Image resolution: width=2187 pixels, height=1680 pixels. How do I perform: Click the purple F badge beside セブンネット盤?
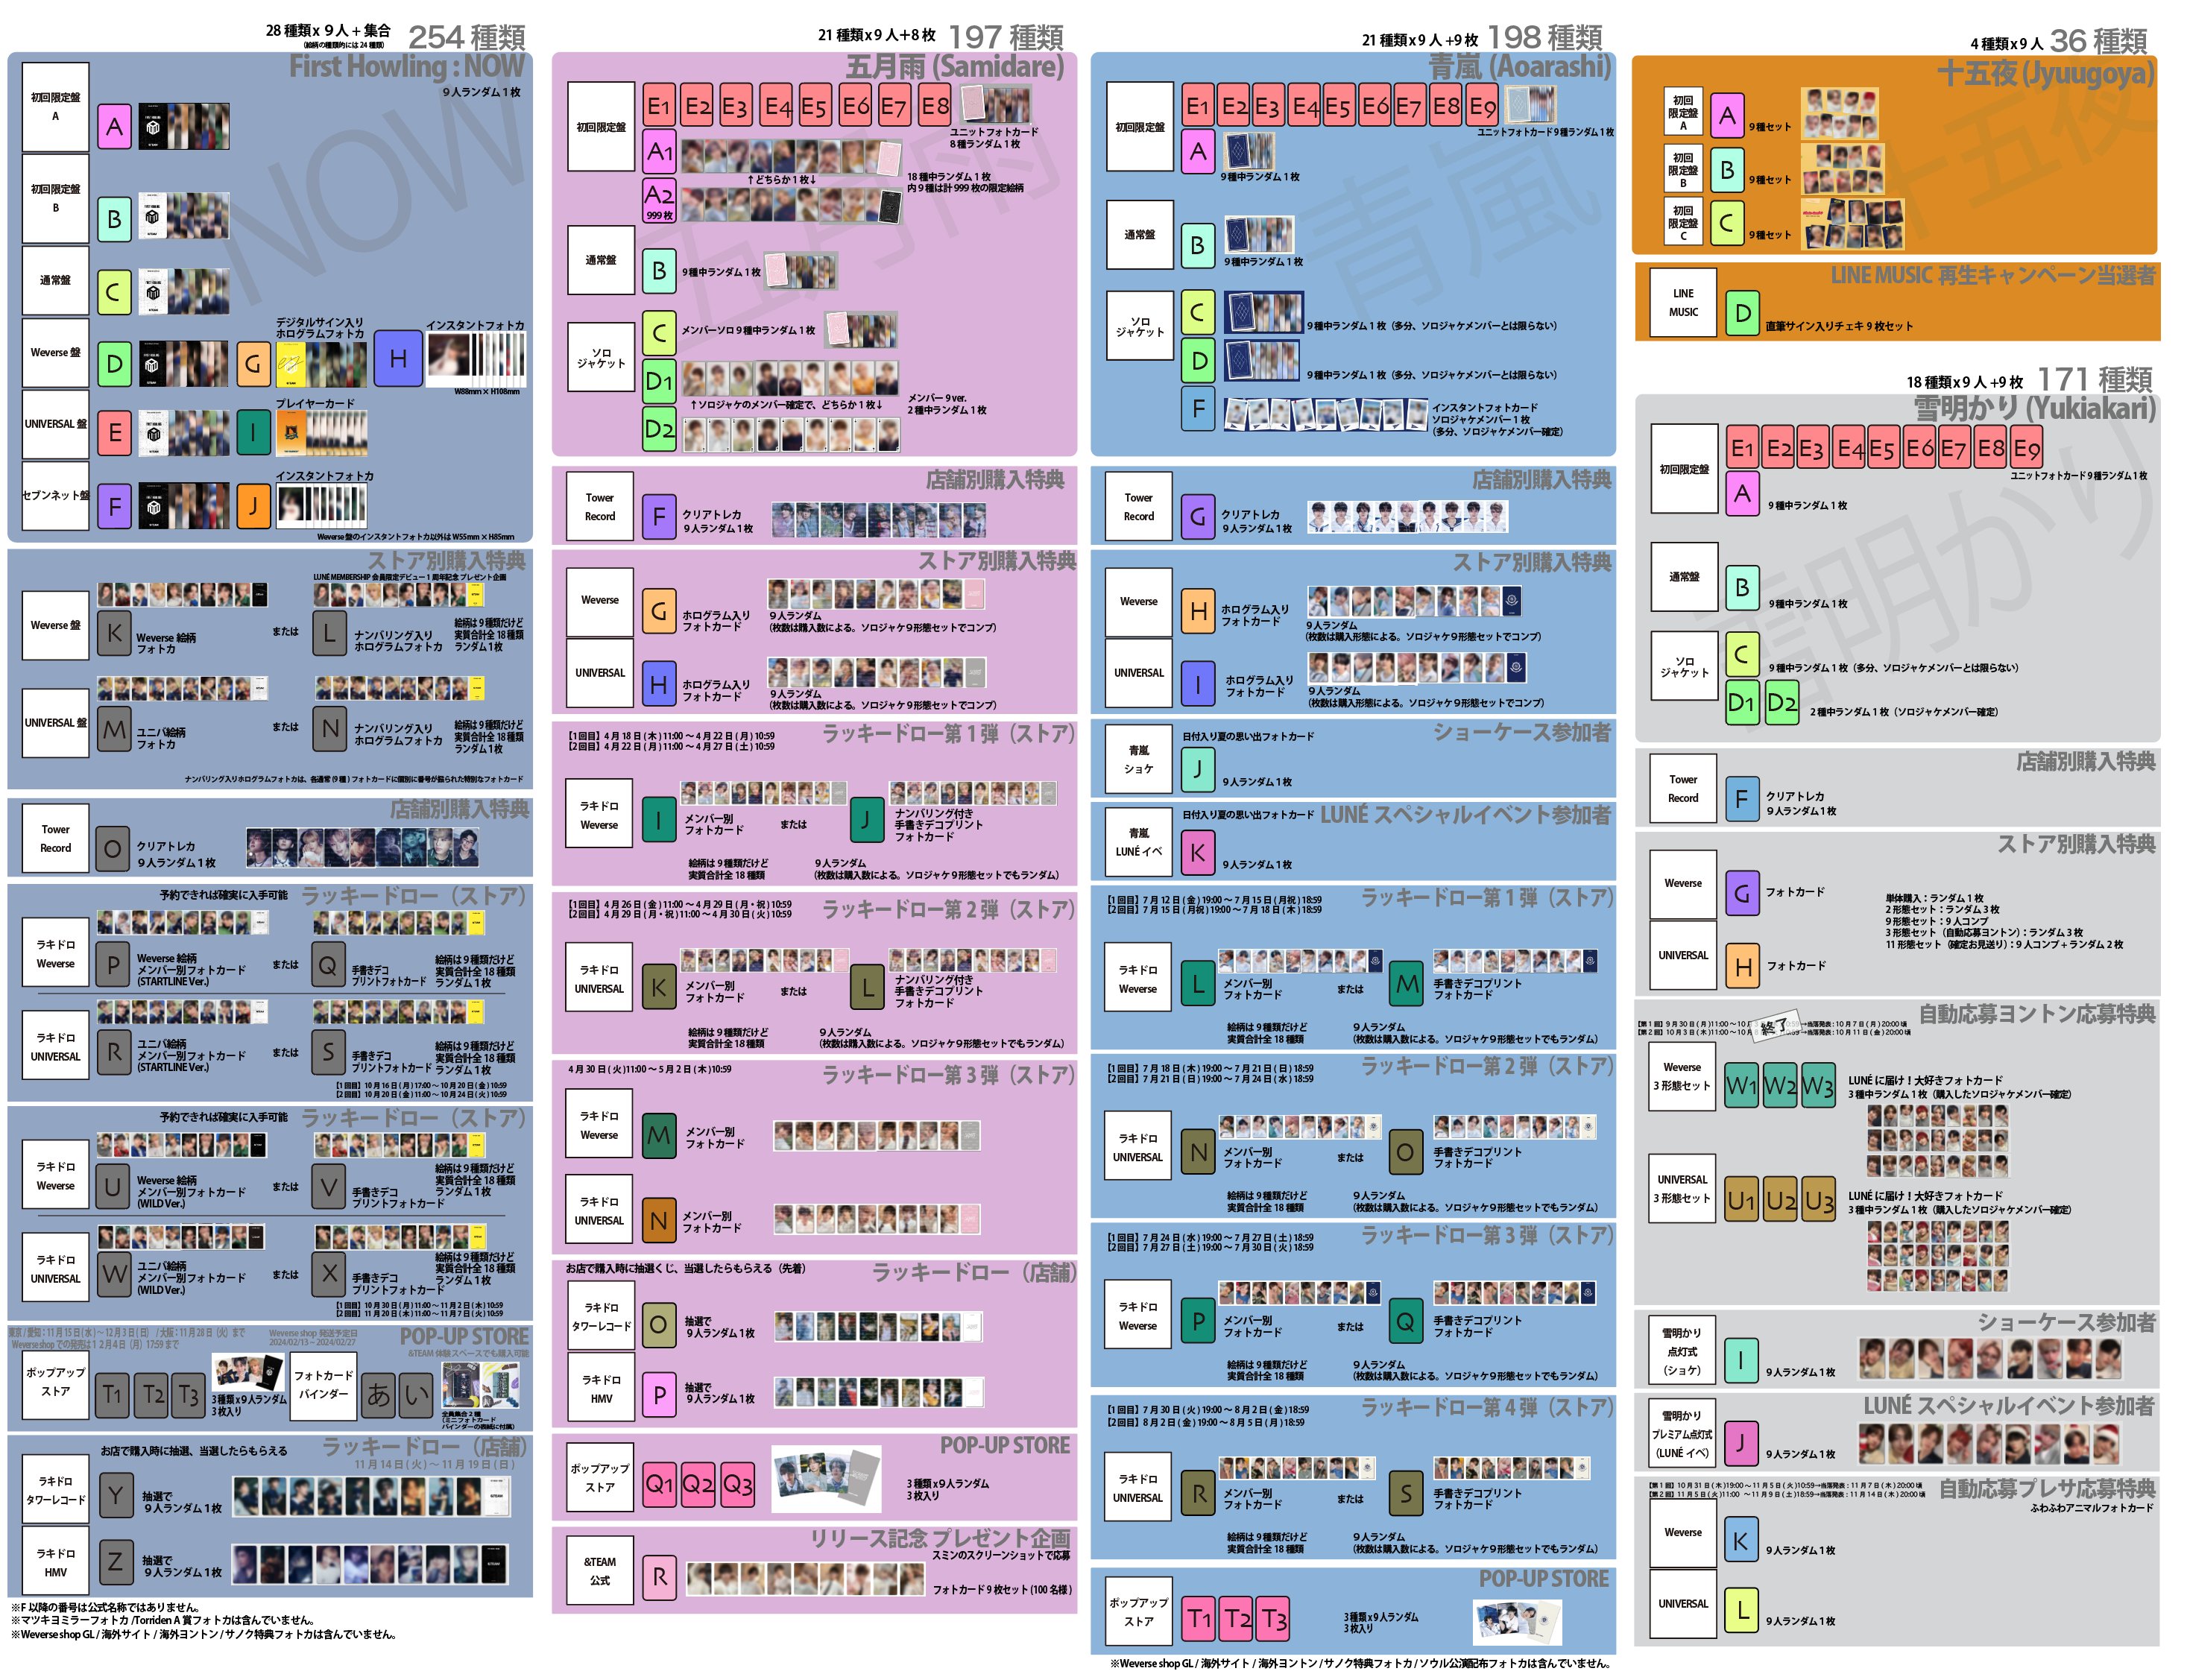[114, 505]
